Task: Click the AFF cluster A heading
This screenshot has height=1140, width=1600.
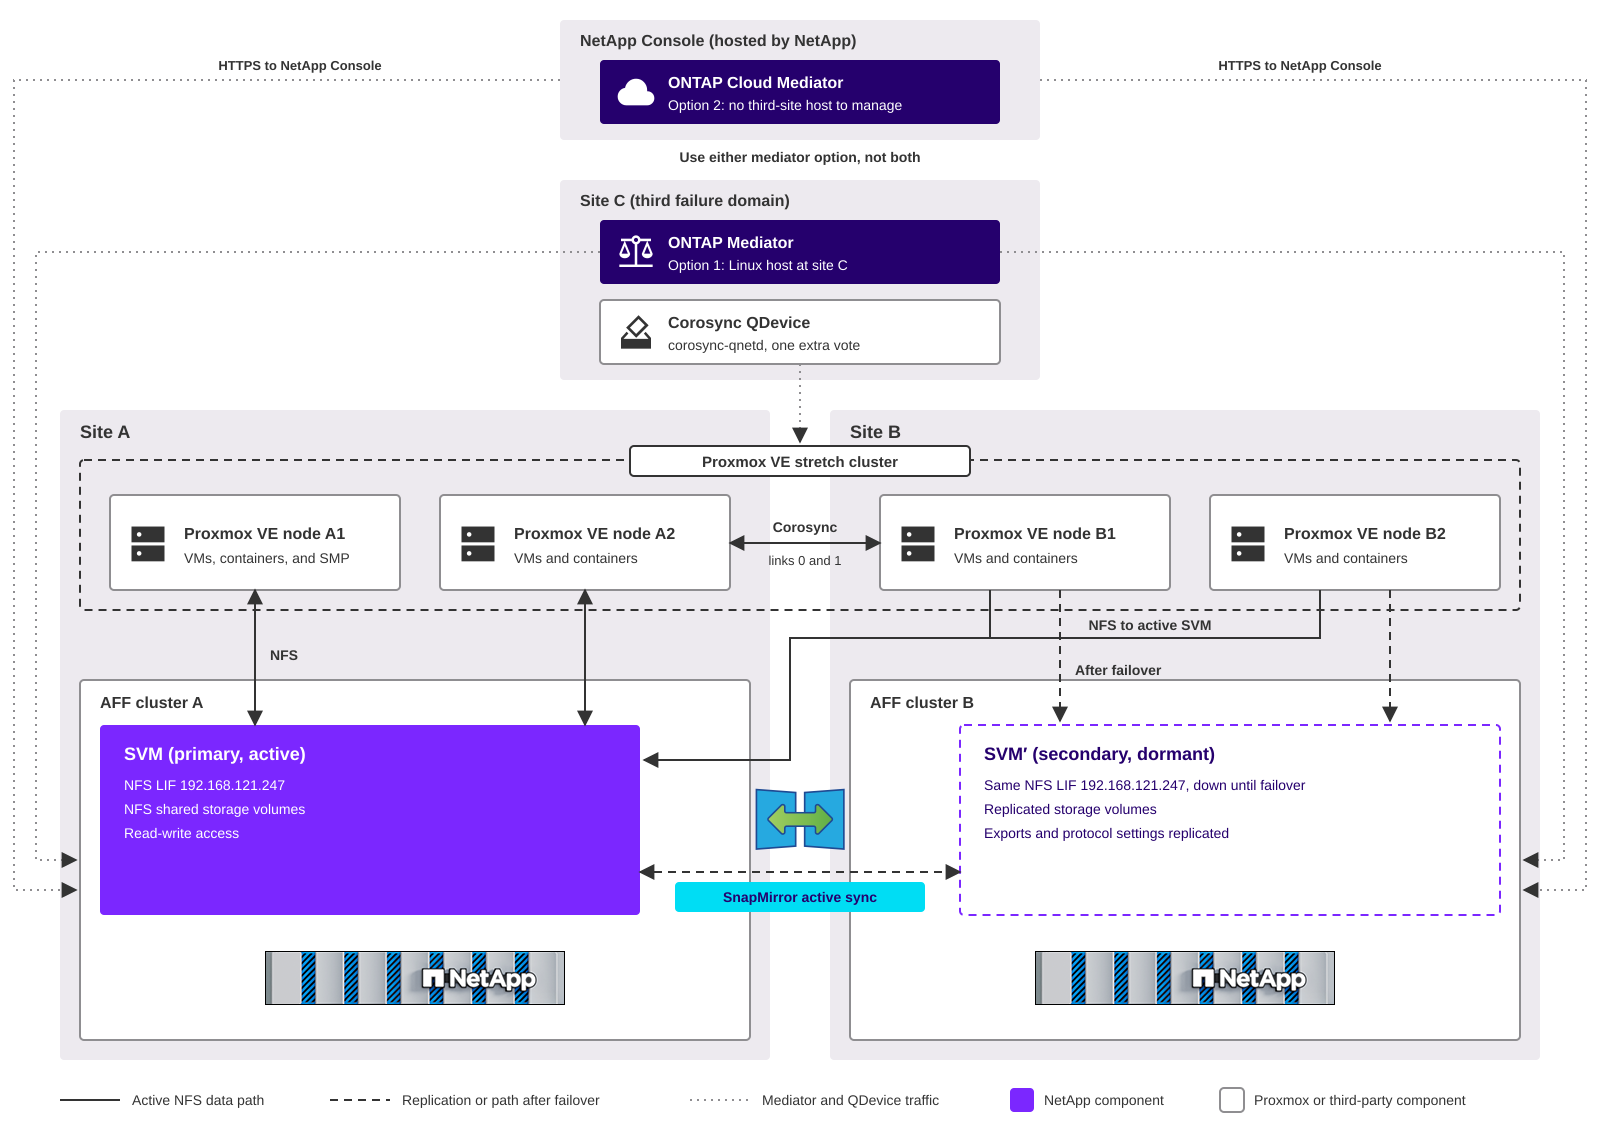Action: click(x=151, y=703)
